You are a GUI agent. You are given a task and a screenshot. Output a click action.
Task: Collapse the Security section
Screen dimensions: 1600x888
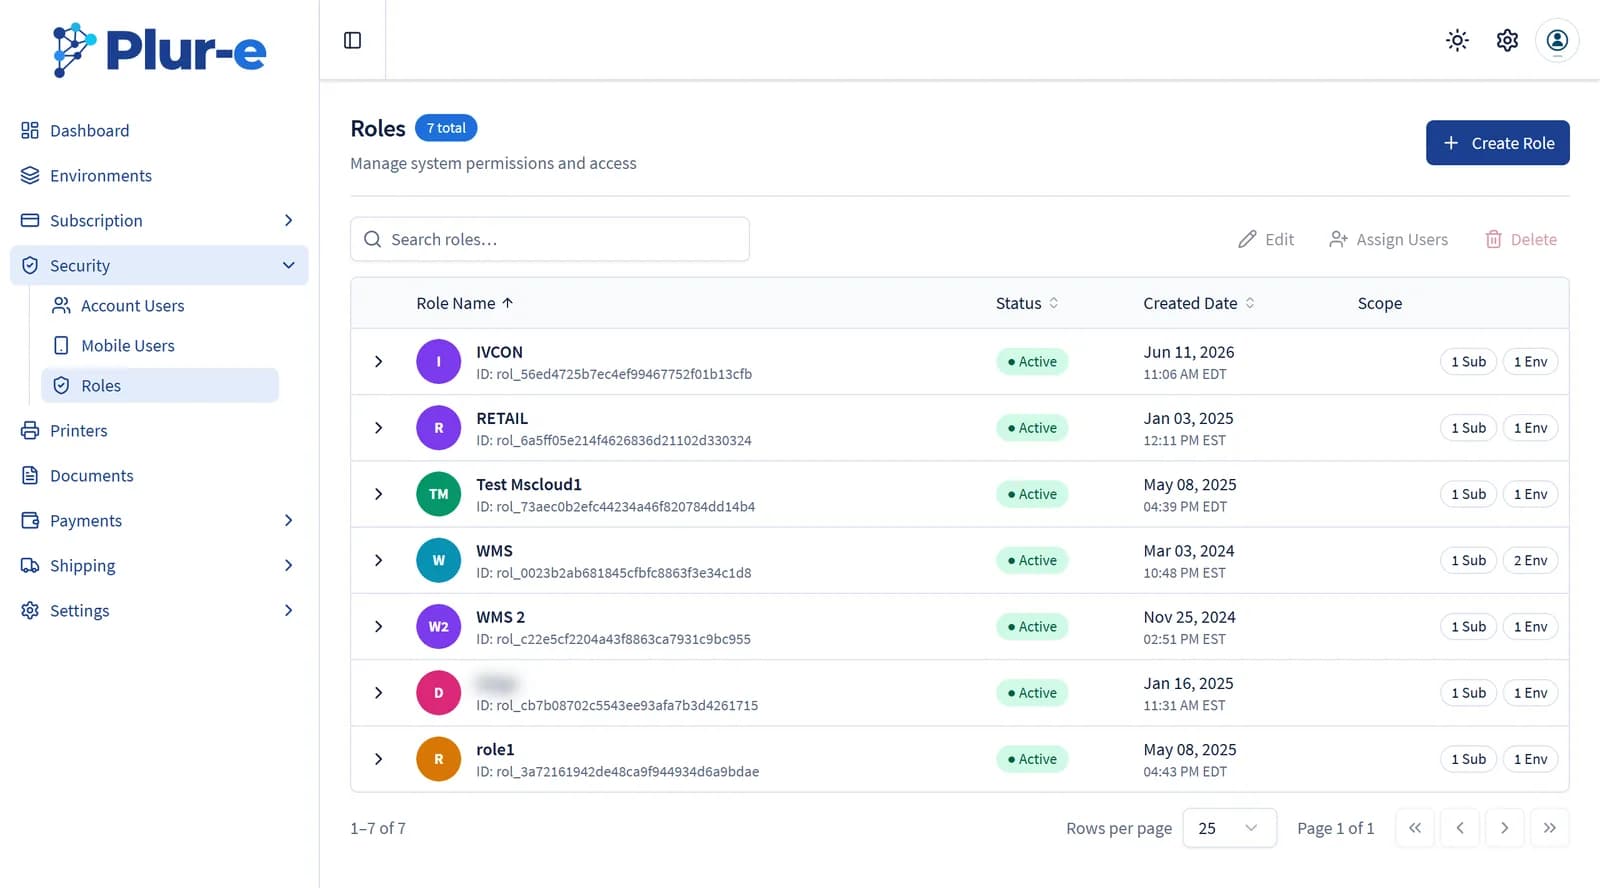[x=159, y=265]
